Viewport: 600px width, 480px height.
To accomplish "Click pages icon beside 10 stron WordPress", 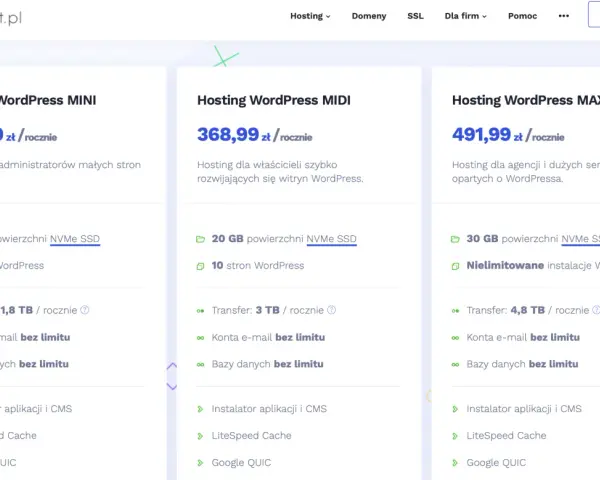I will pos(200,266).
